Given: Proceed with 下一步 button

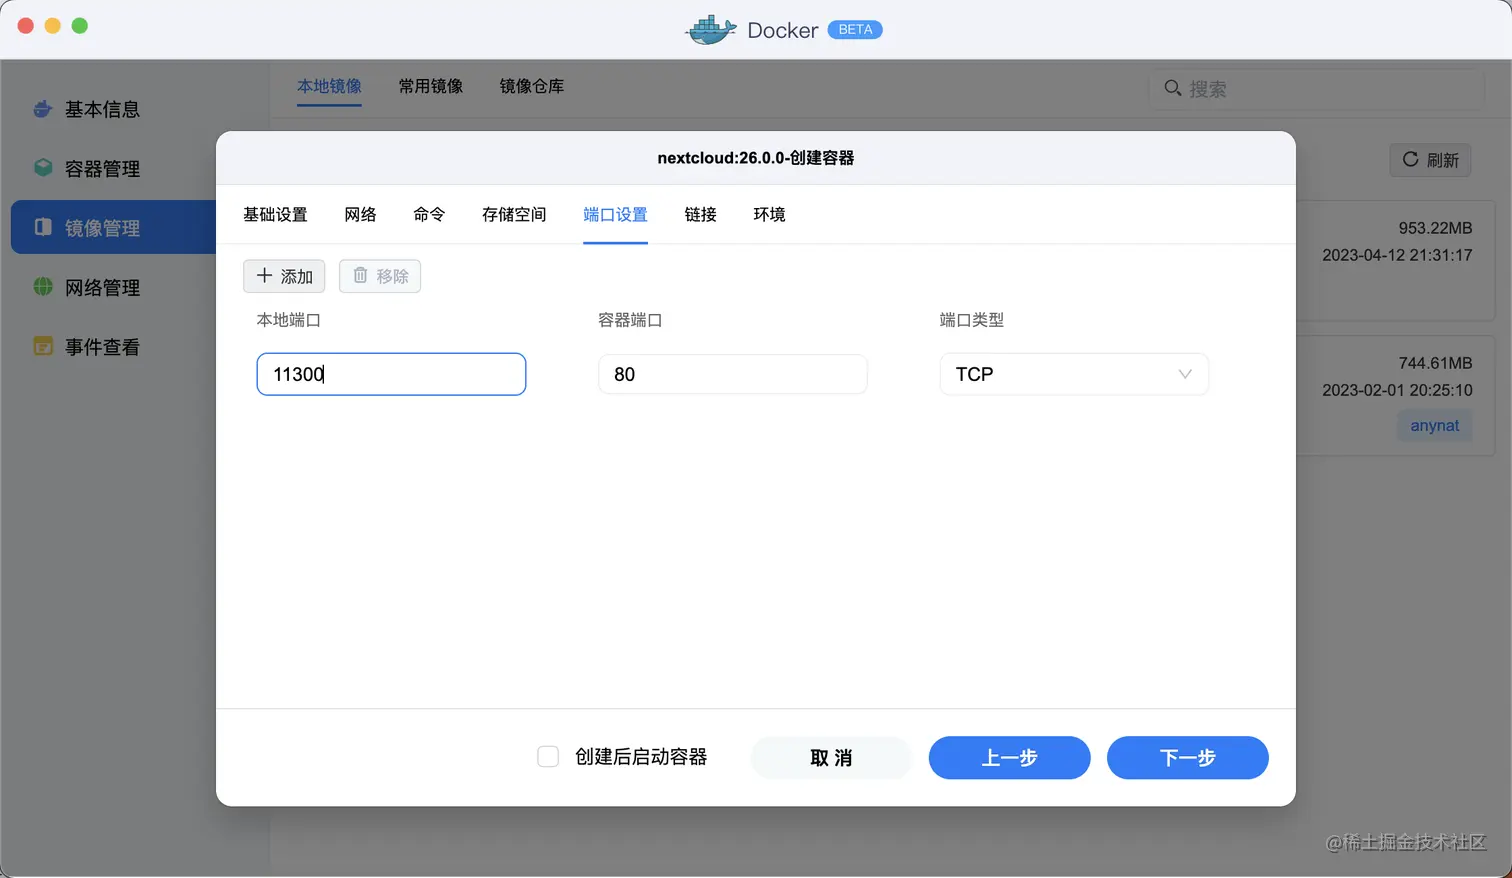Looking at the screenshot, I should (1187, 758).
